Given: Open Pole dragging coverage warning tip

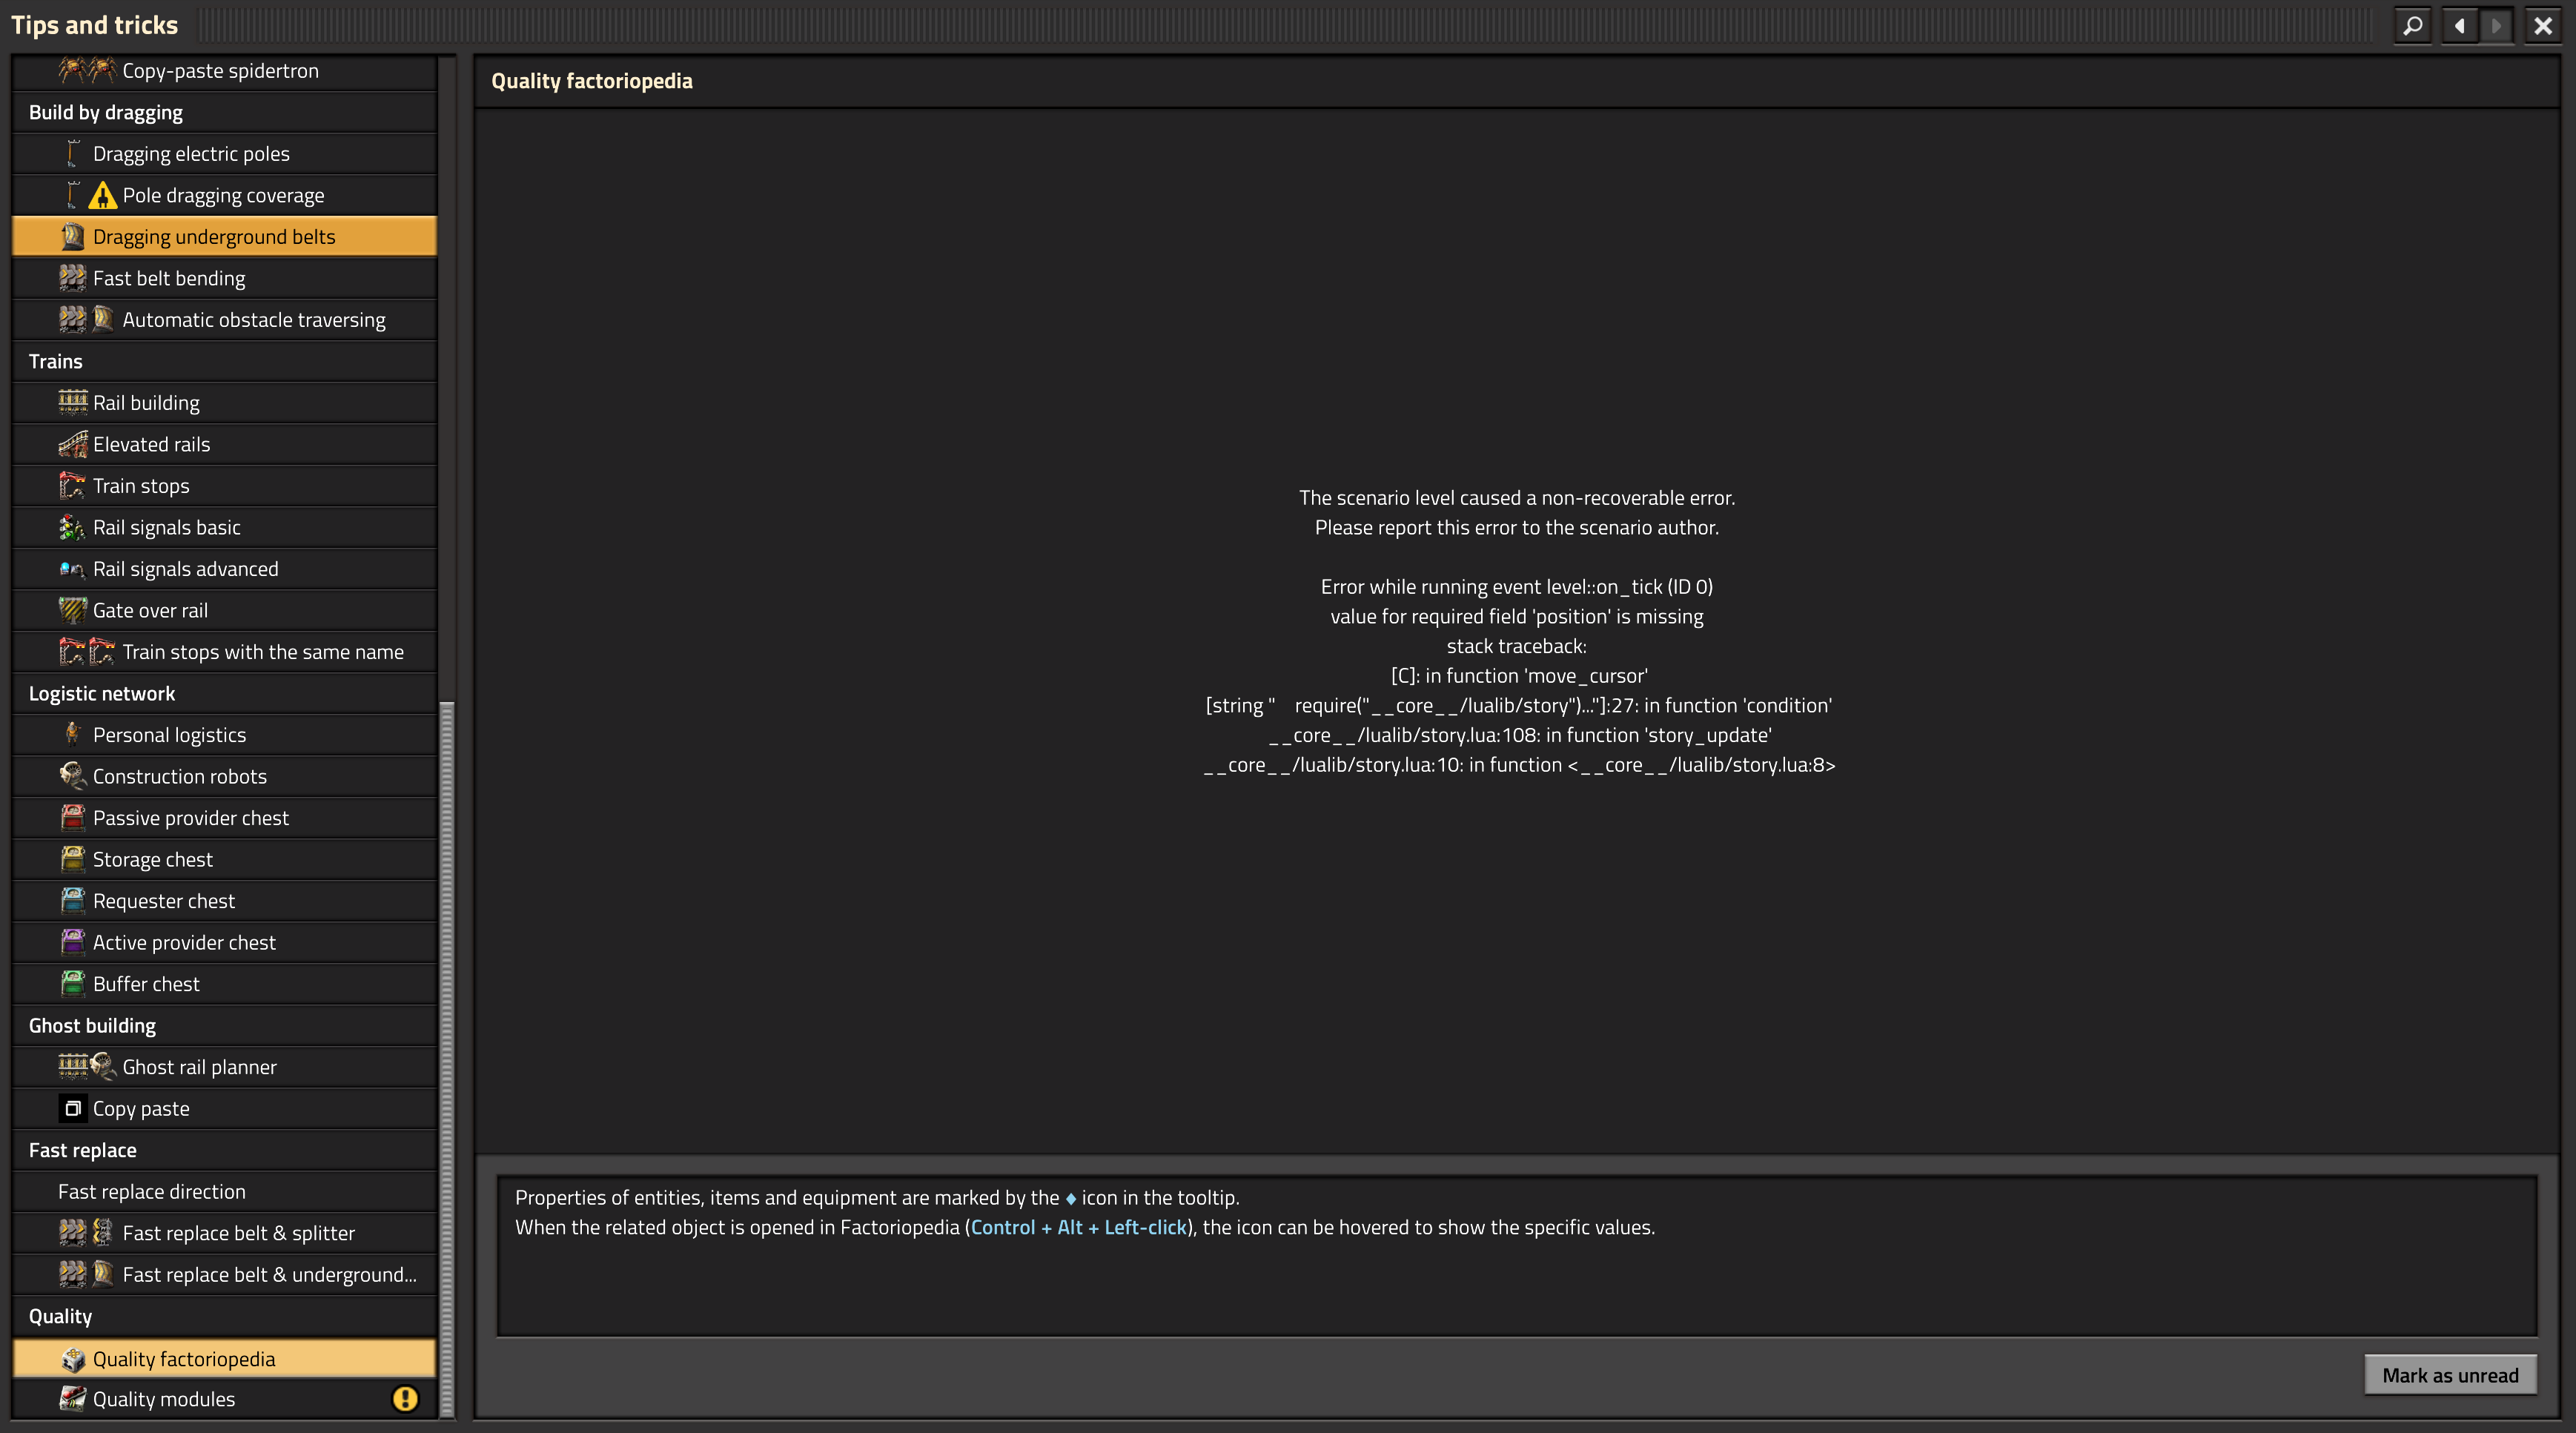Looking at the screenshot, I should point(224,195).
